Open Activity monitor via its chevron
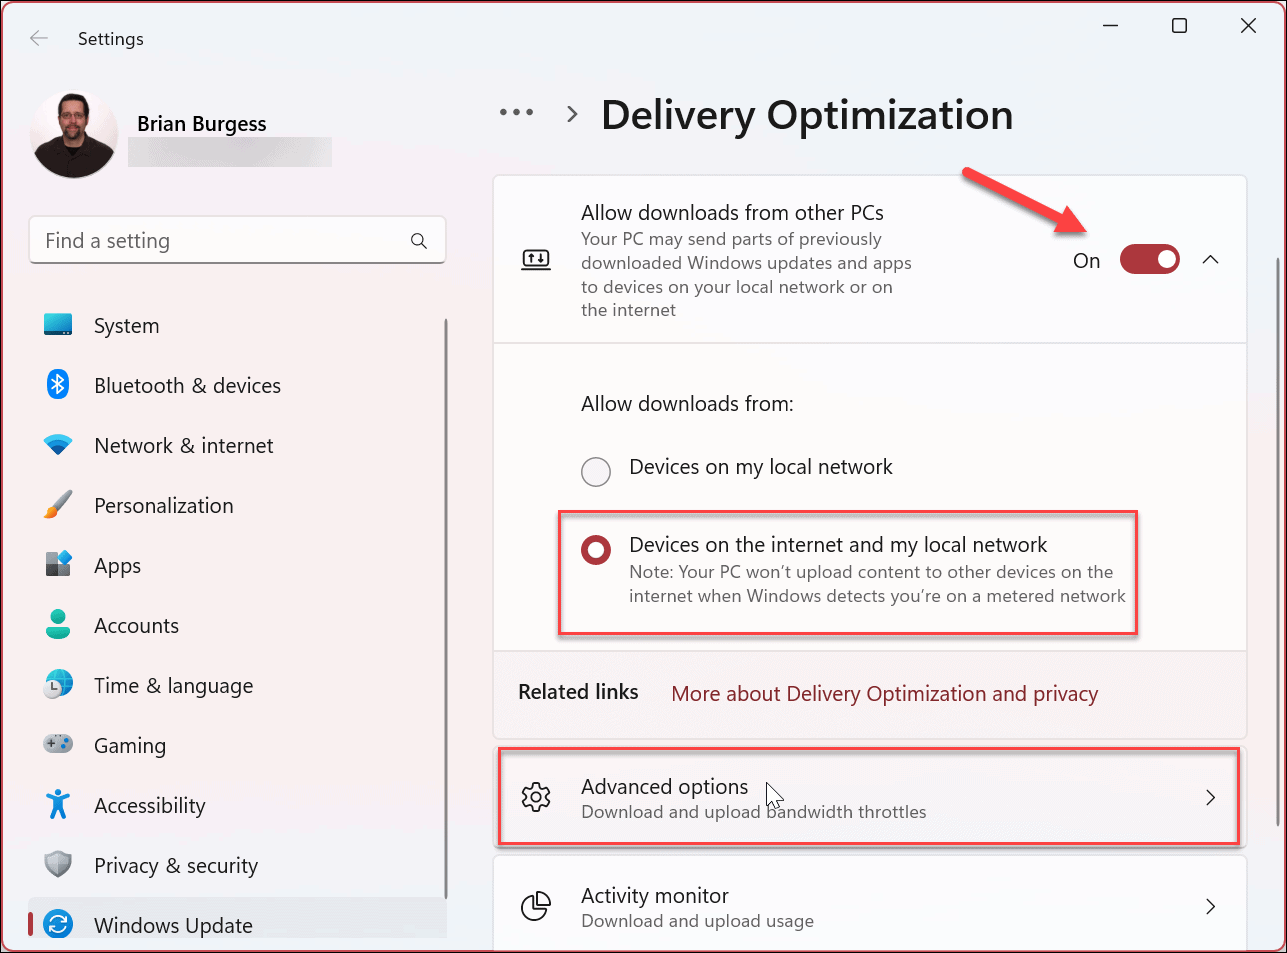This screenshot has height=953, width=1287. pyautogui.click(x=1210, y=906)
